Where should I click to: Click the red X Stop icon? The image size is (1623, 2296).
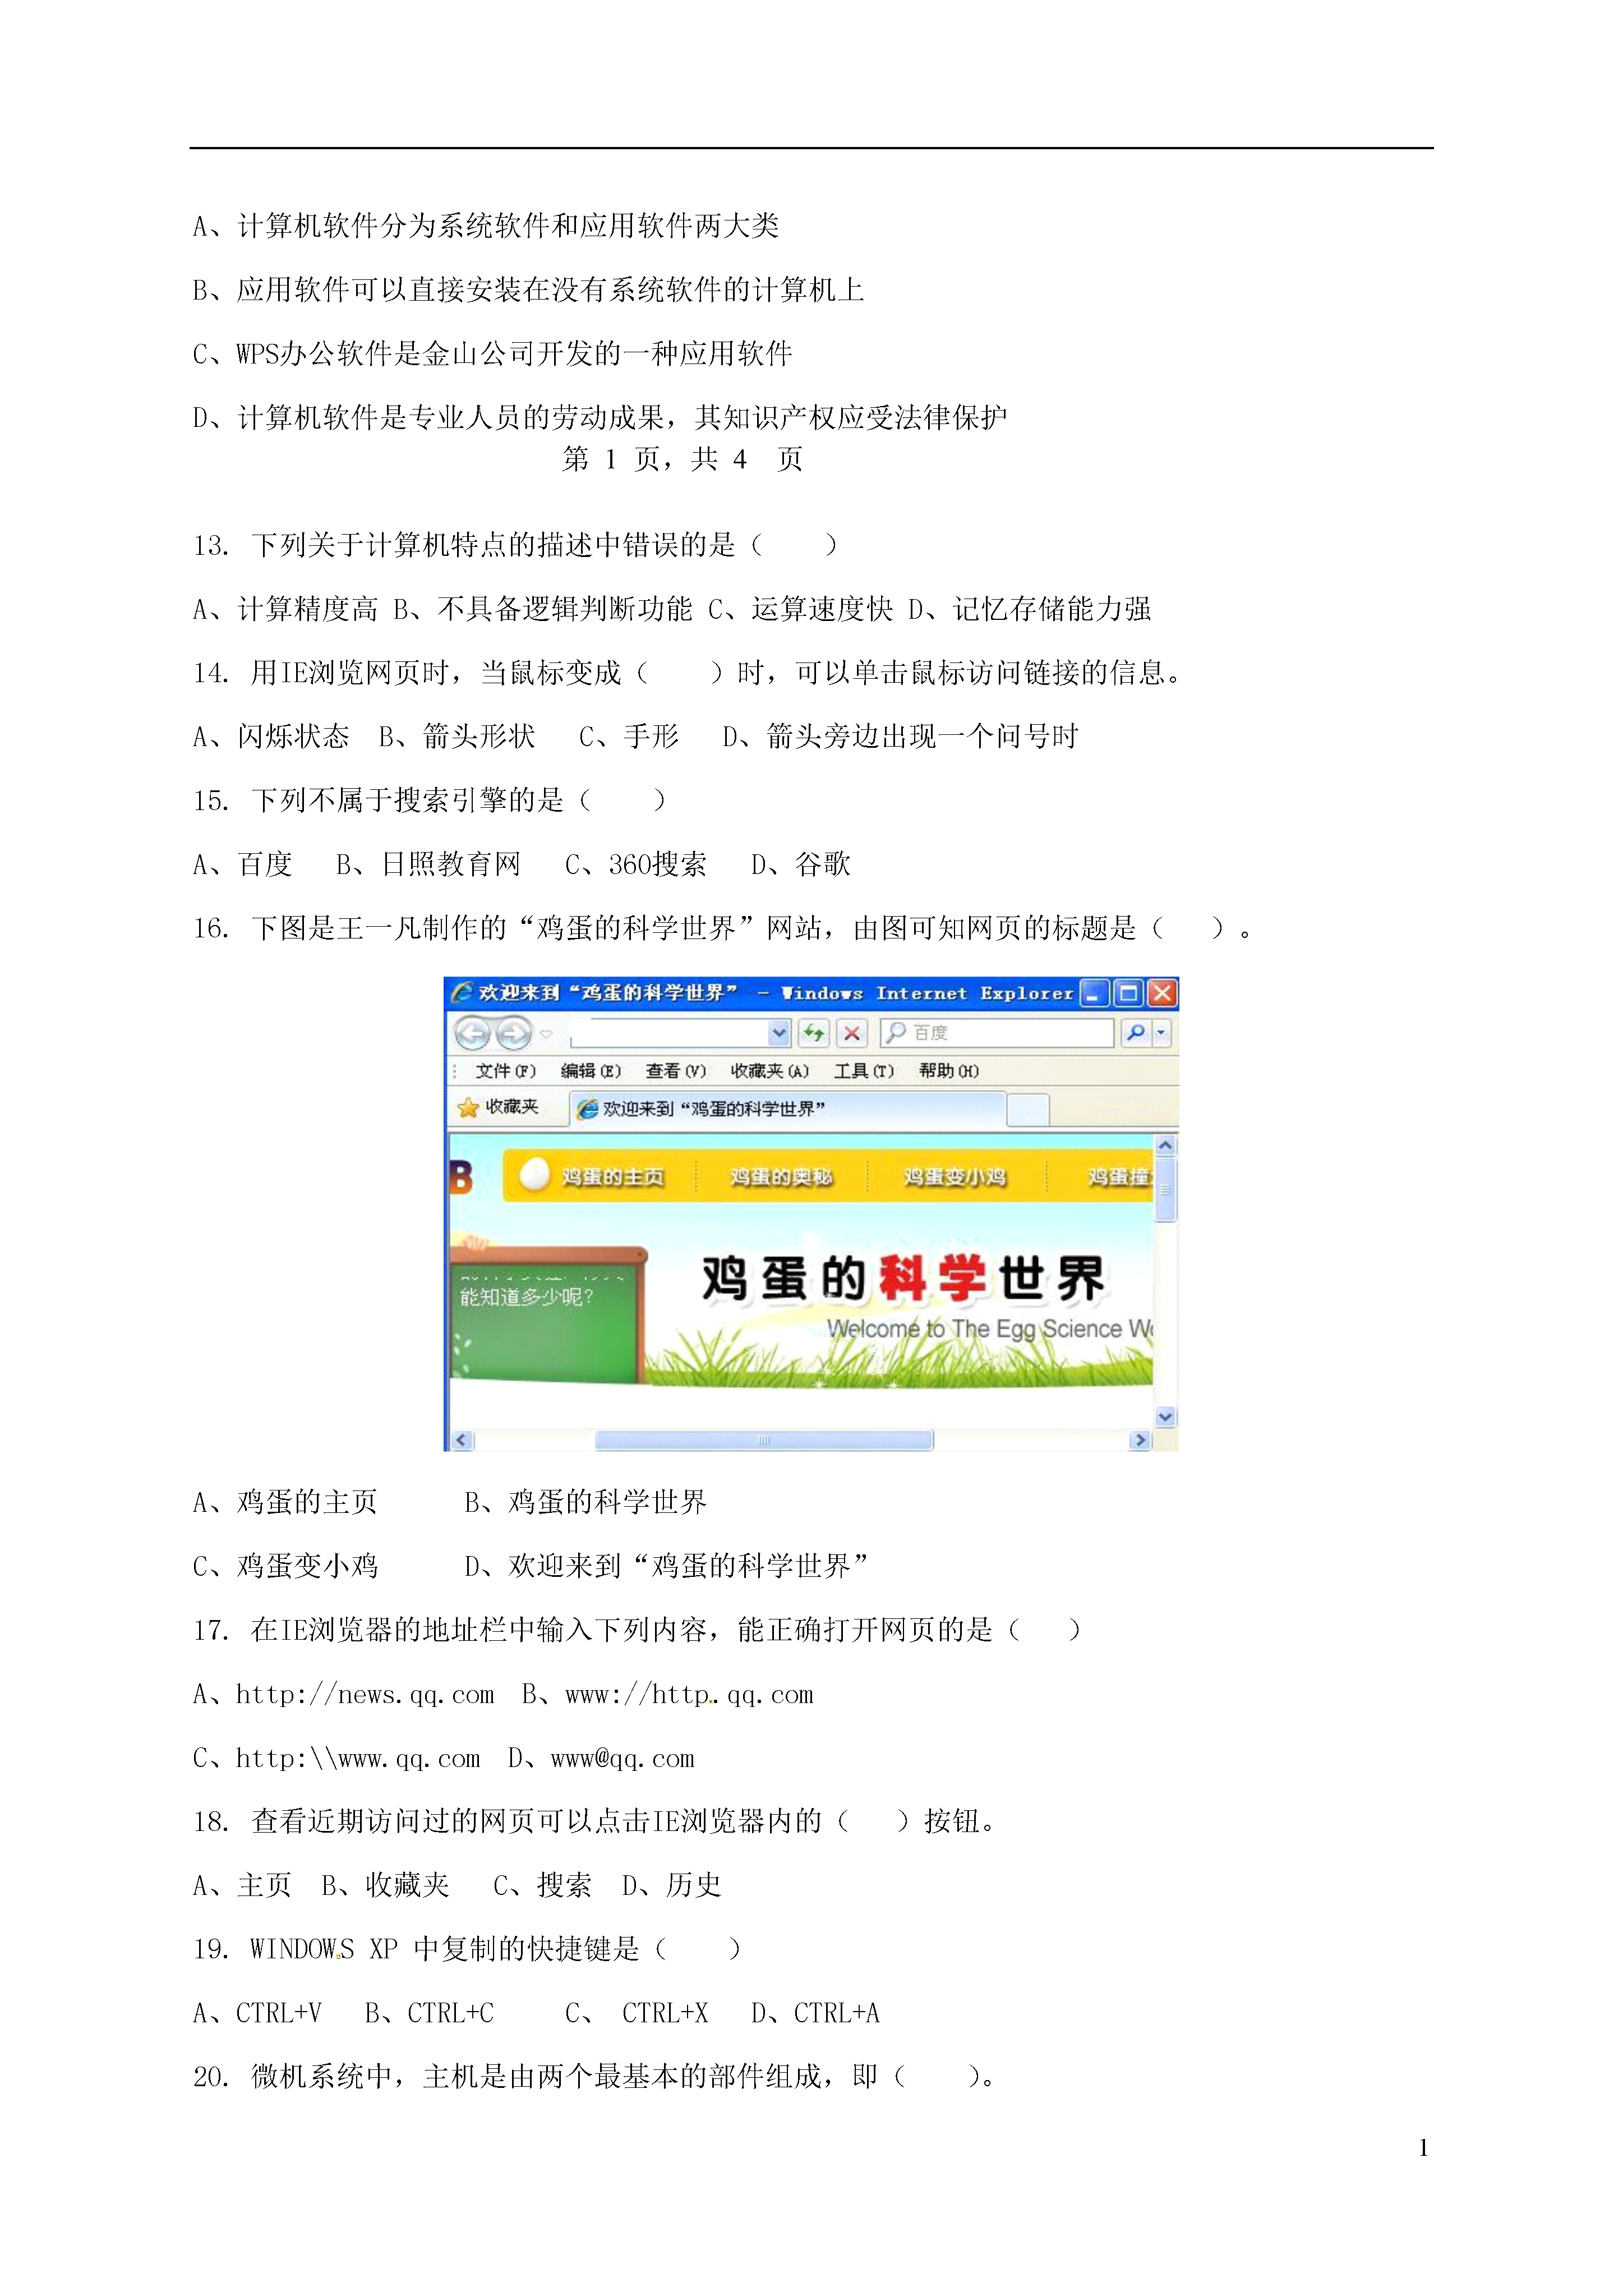(x=852, y=1032)
